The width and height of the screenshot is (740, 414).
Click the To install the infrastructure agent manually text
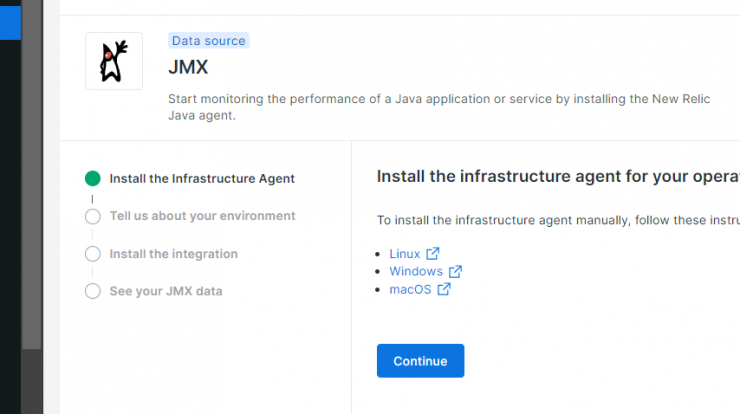point(558,220)
